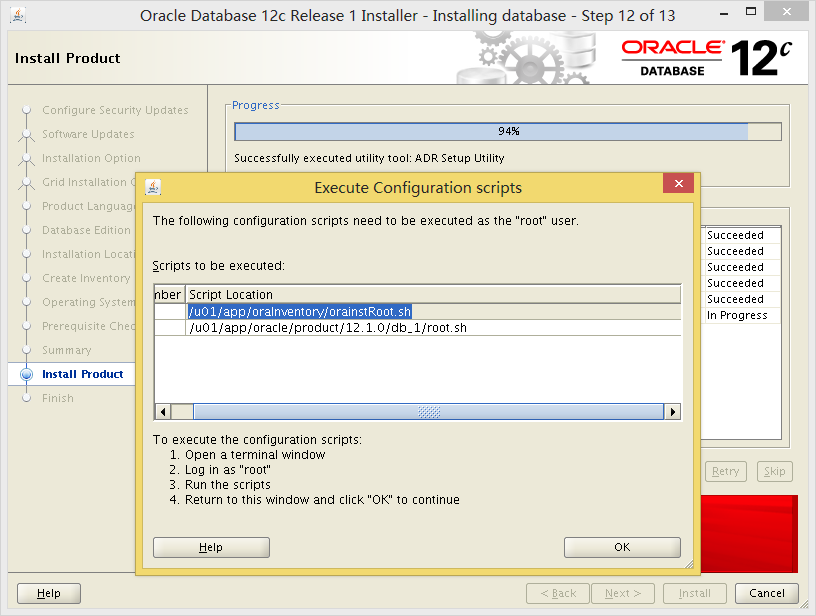Click the Java icon in installer title bar
Image resolution: width=816 pixels, height=616 pixels.
tap(15, 15)
